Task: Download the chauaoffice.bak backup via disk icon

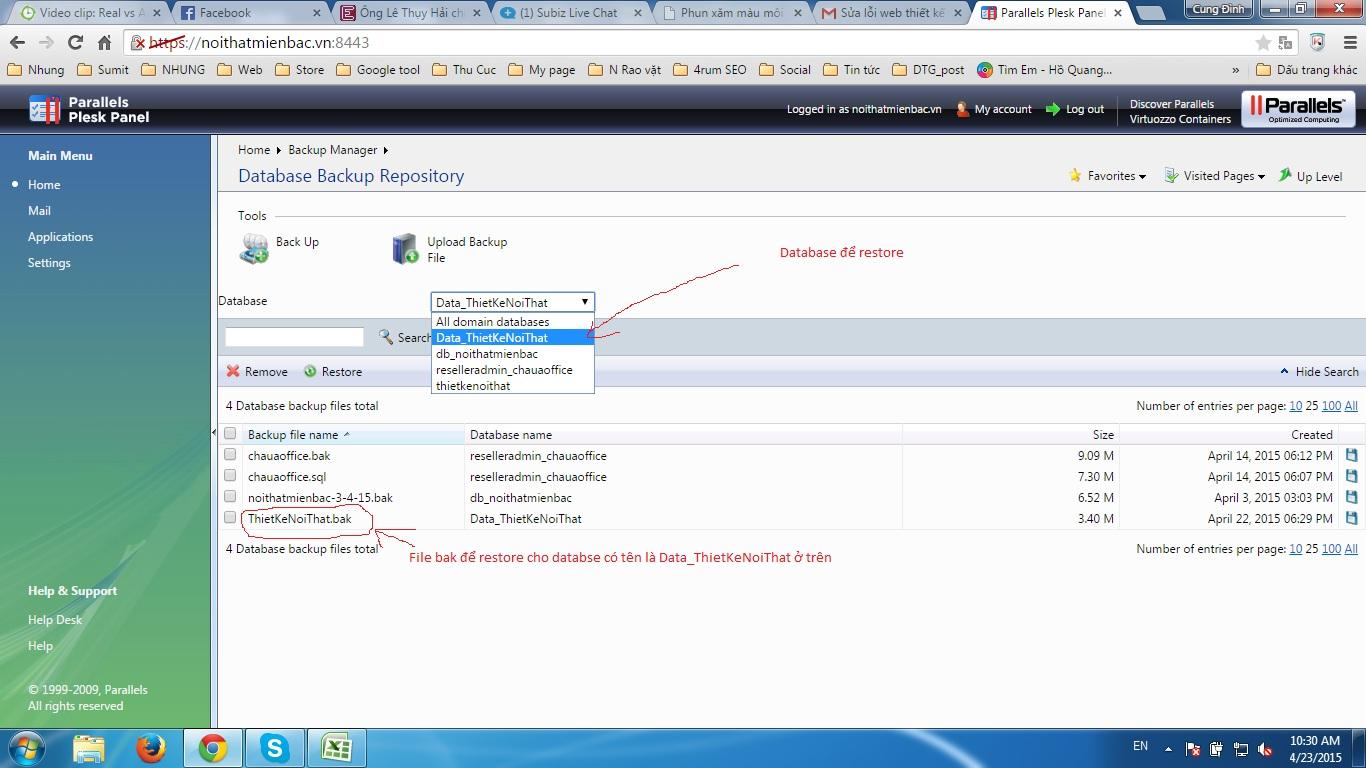Action: pos(1352,455)
